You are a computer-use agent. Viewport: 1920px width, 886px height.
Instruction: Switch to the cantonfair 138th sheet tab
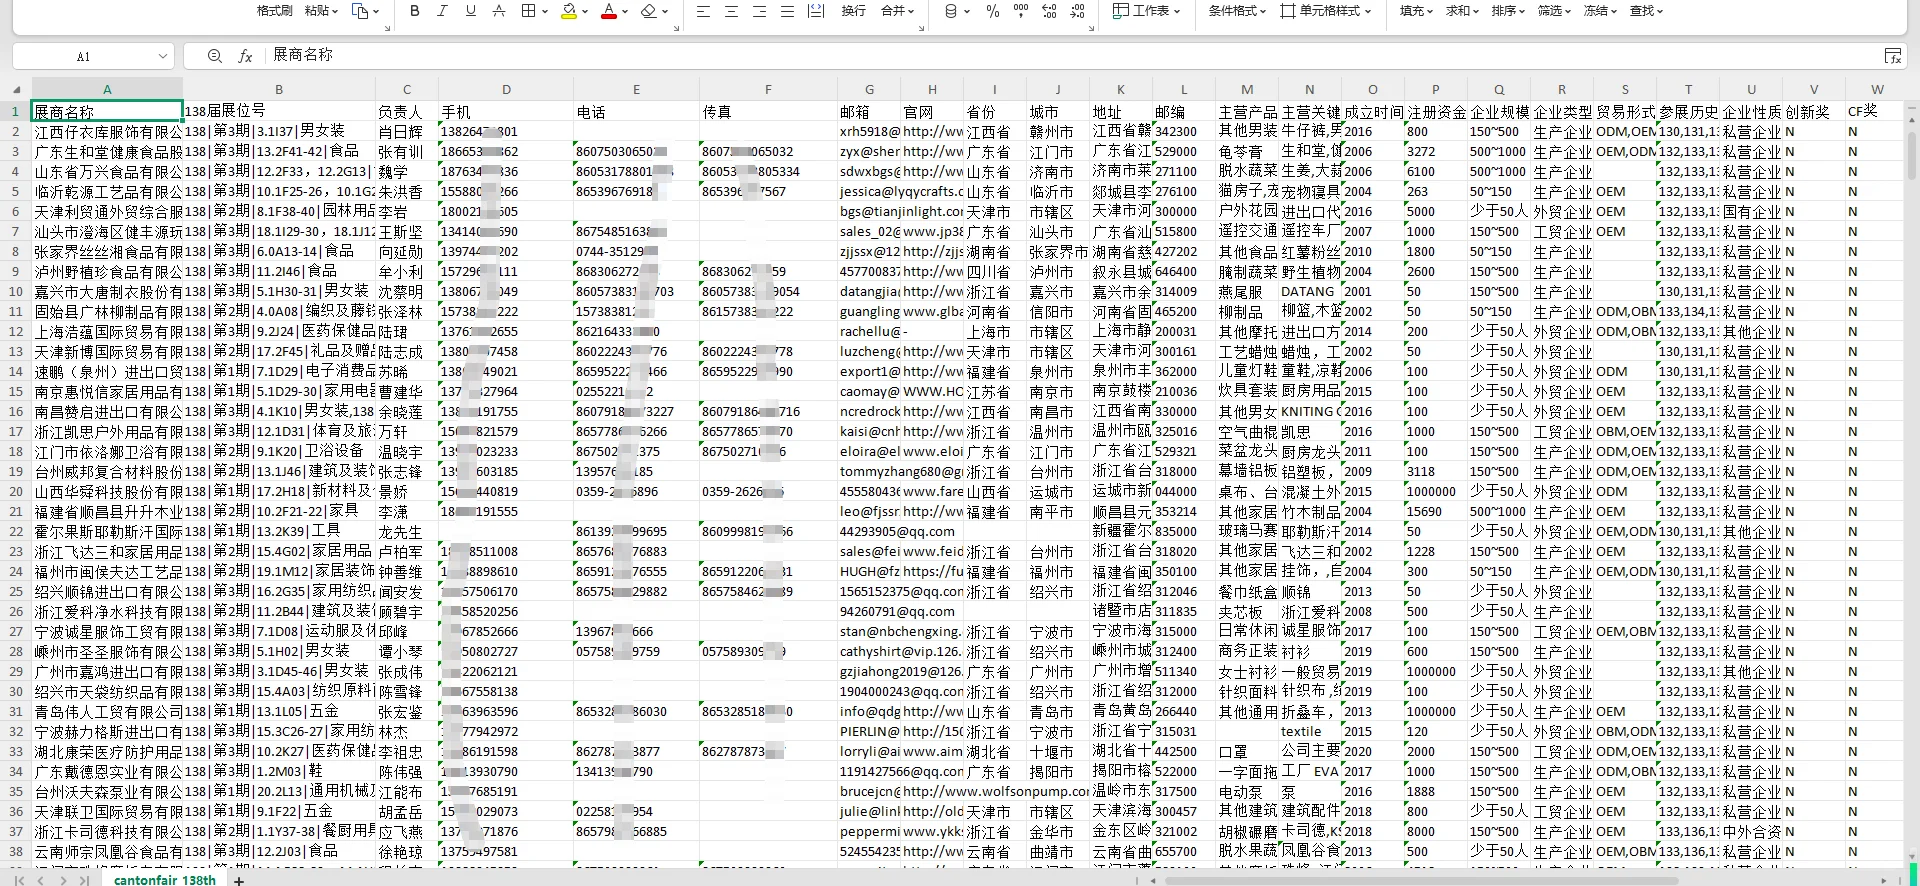(x=165, y=880)
